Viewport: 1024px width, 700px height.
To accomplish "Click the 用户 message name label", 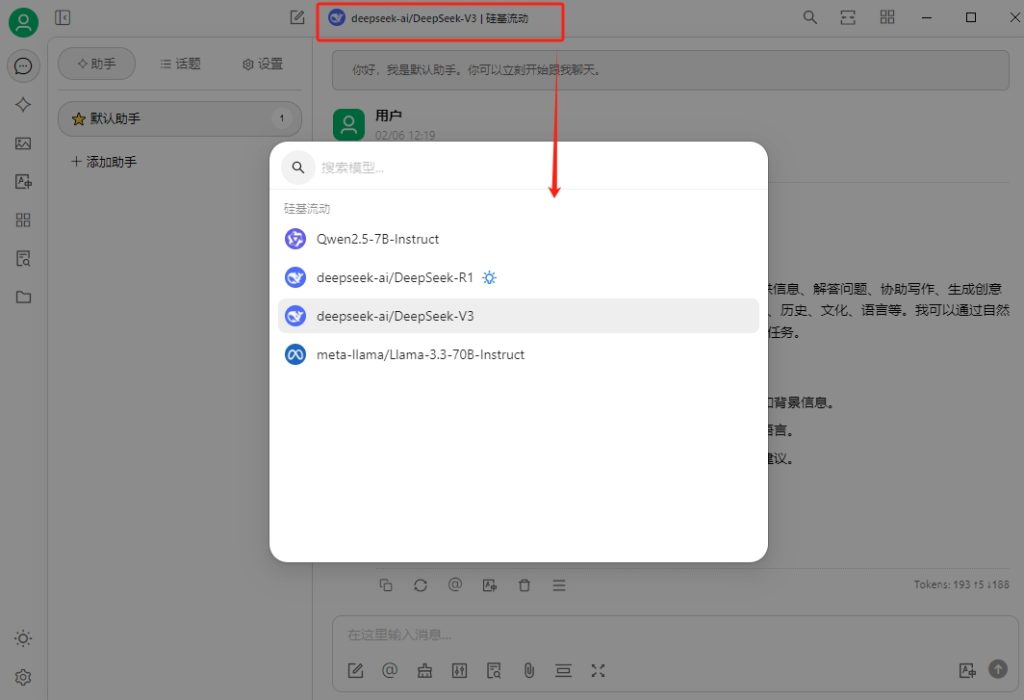I will pyautogui.click(x=389, y=116).
